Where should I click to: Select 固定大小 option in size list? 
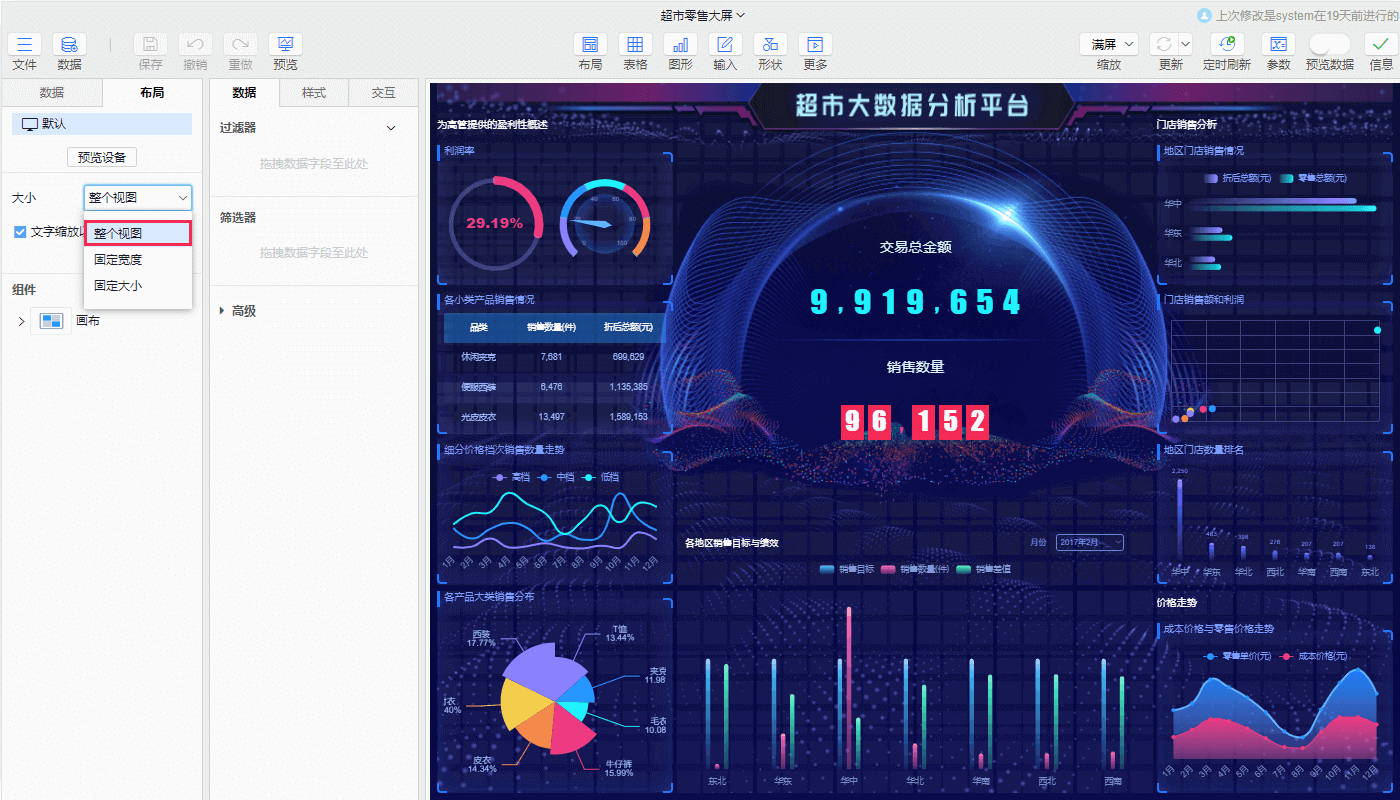click(x=118, y=285)
